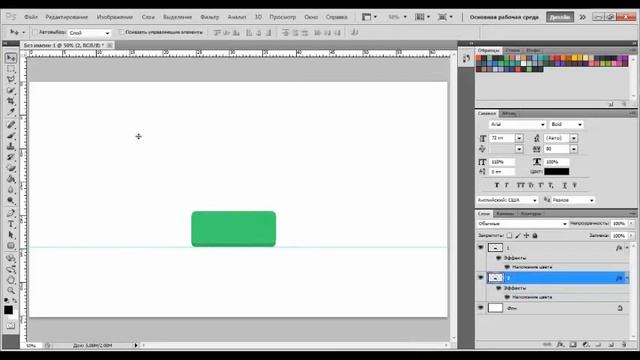Select the Eraser tool
Viewport: 640px width, 360px height.
[11, 168]
